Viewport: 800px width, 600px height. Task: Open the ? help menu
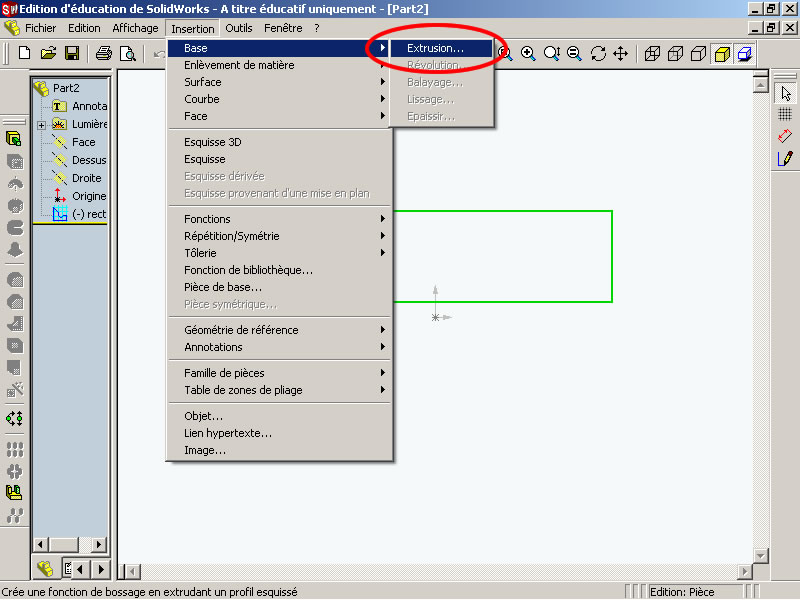[x=317, y=28]
